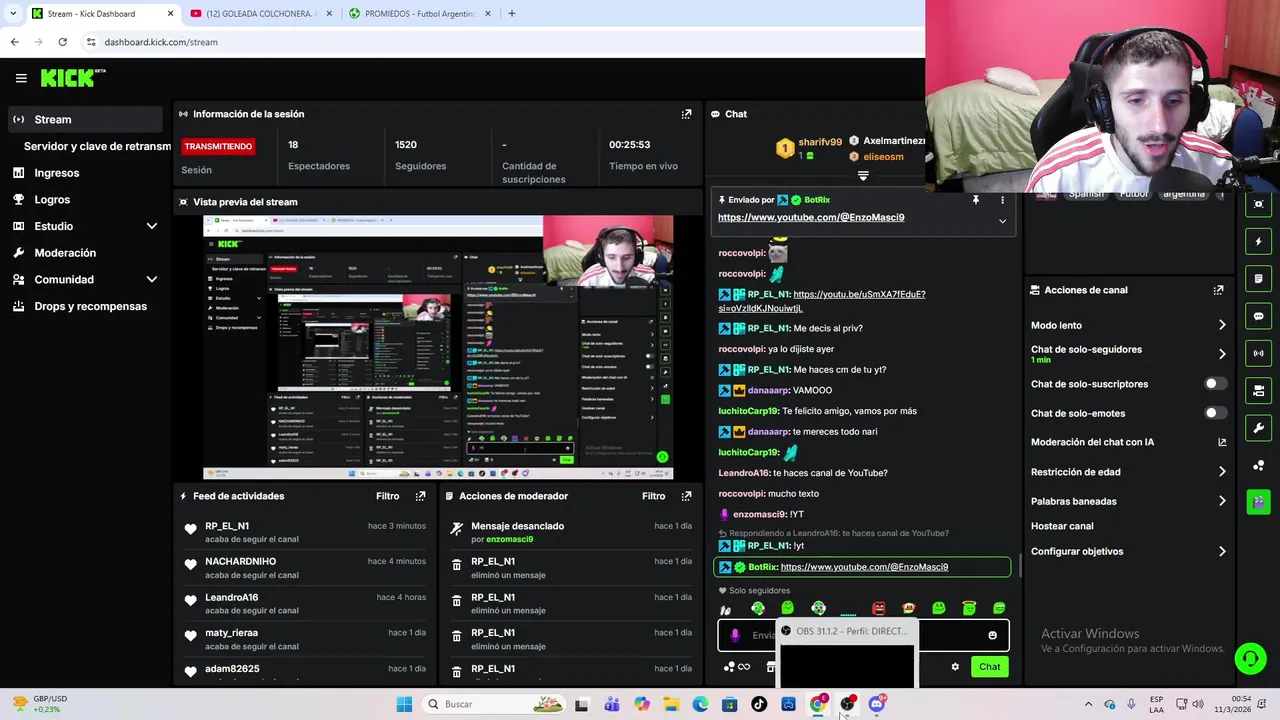Click Hostear canal
The width and height of the screenshot is (1280, 720).
pyautogui.click(x=1062, y=526)
